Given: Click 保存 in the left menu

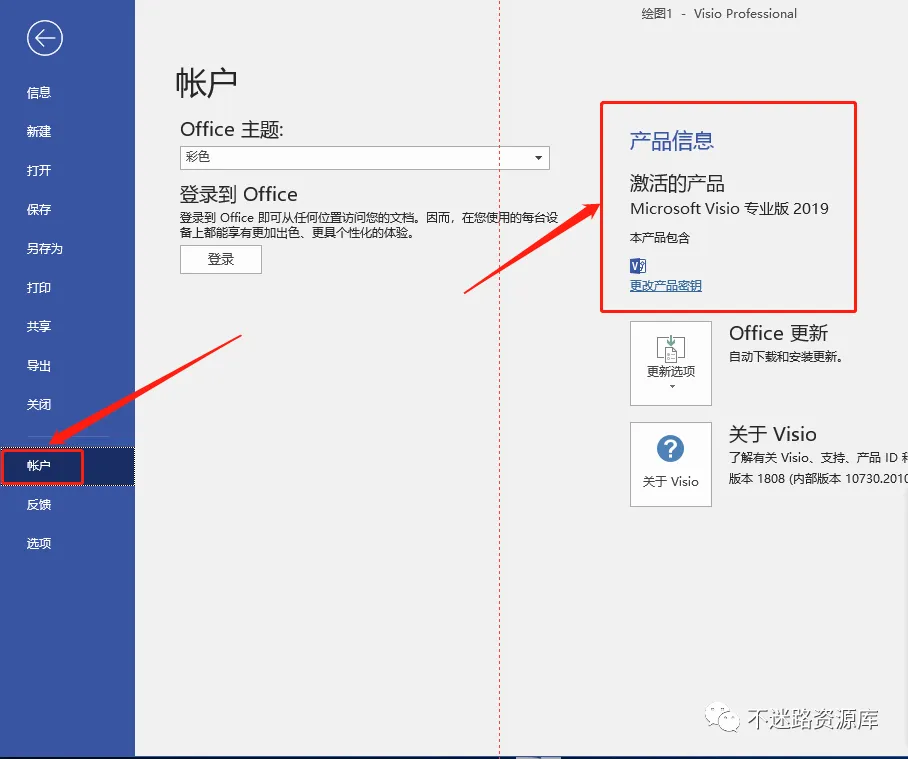Looking at the screenshot, I should coord(39,210).
